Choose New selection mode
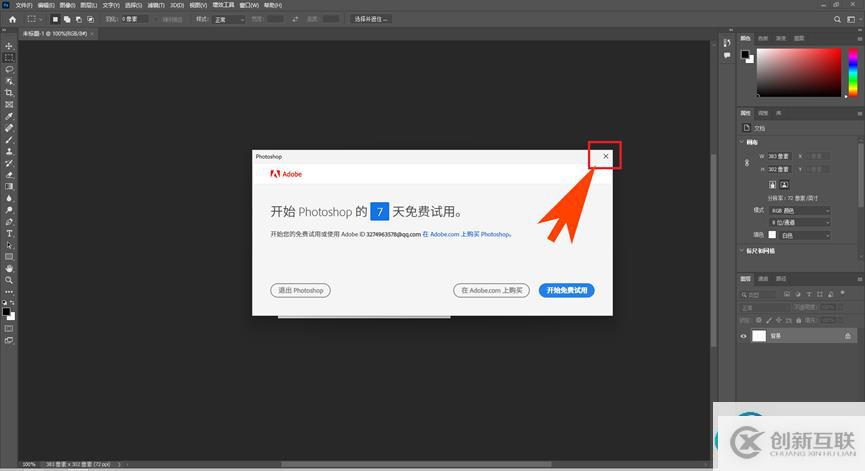Screen dimensions: 865x471 coord(55,19)
